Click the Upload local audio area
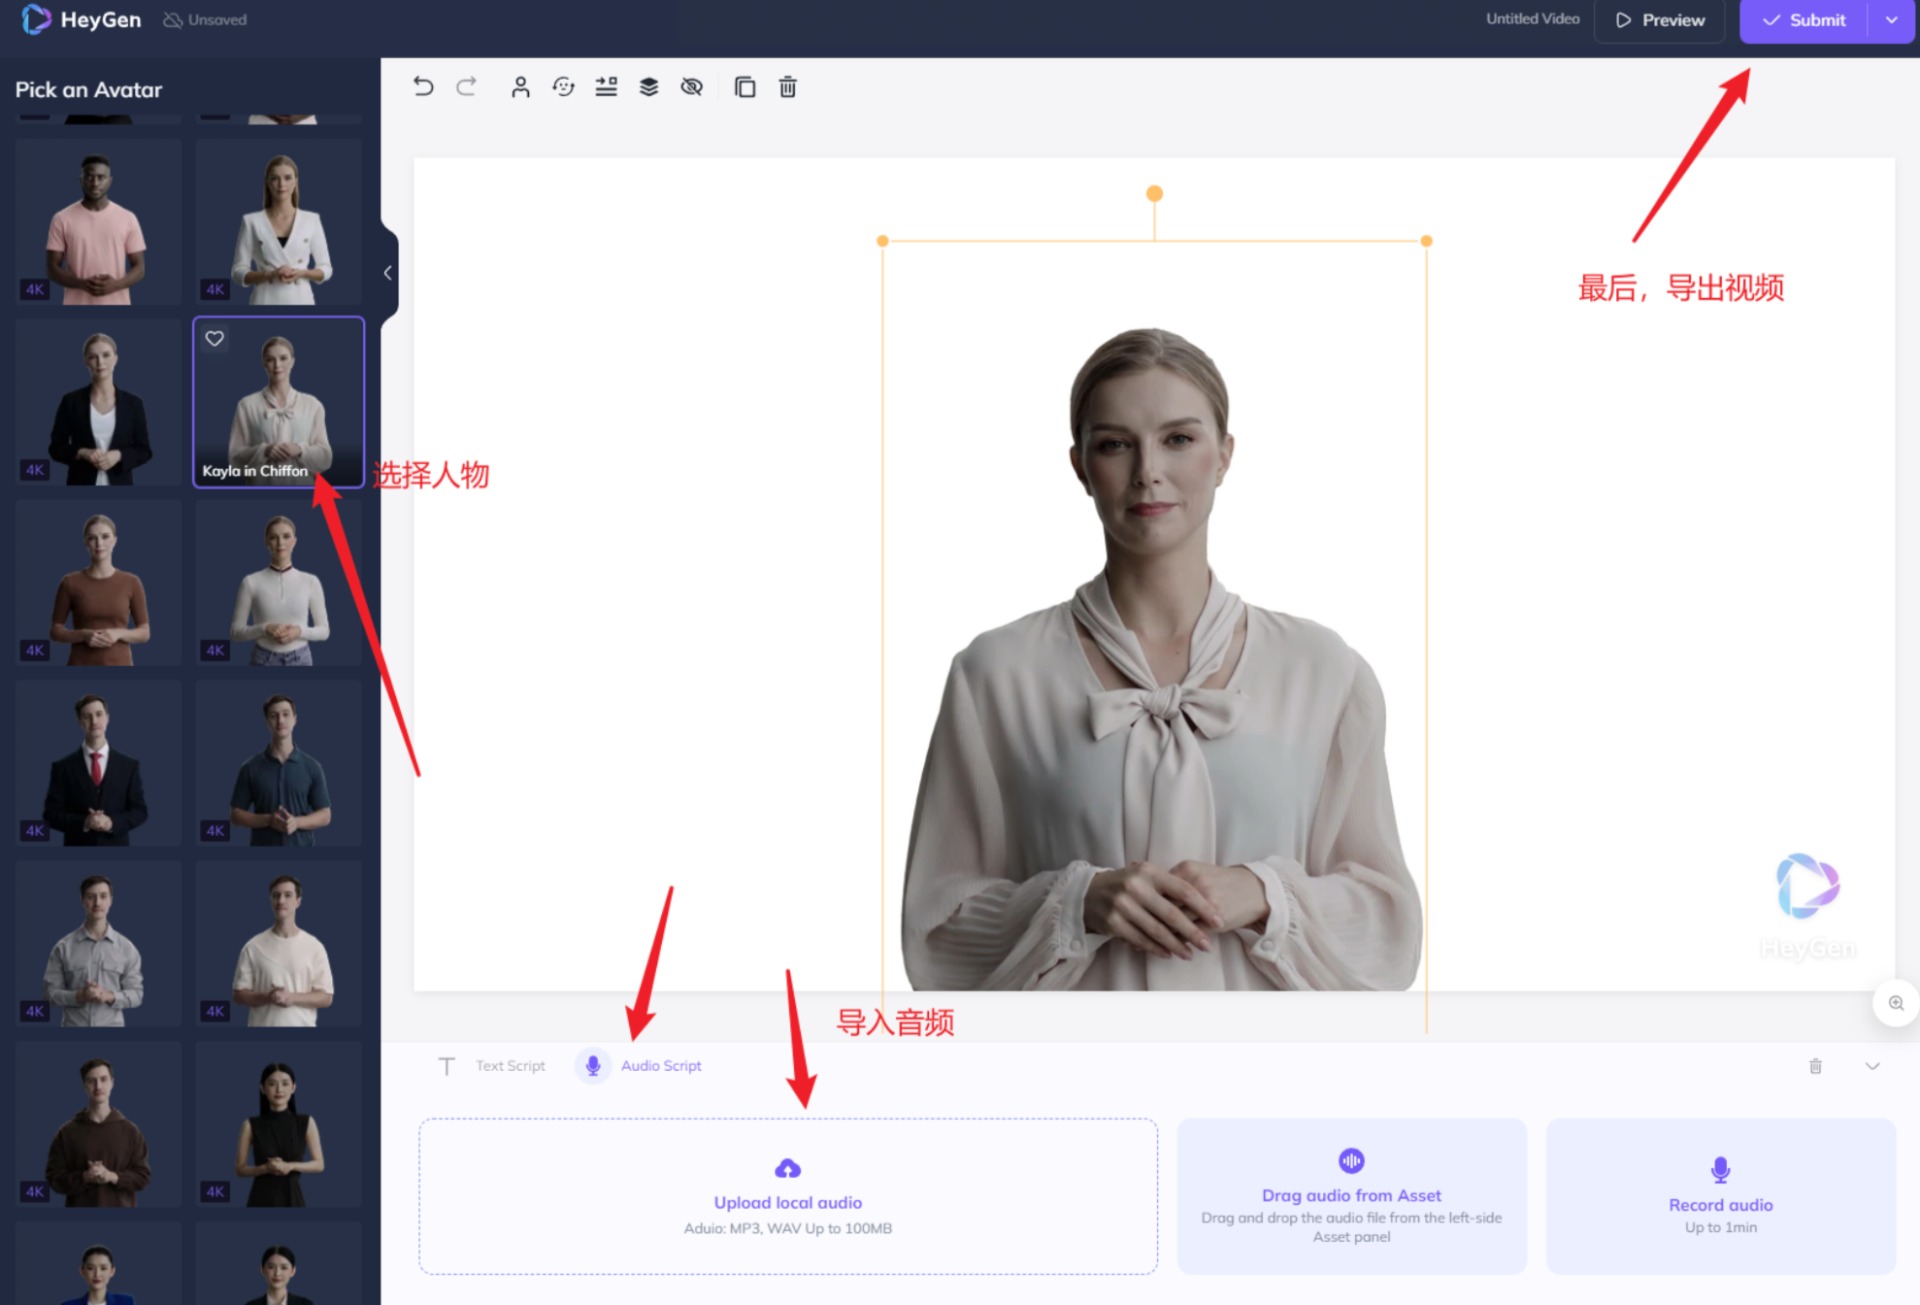The image size is (1920, 1305). tap(788, 1196)
